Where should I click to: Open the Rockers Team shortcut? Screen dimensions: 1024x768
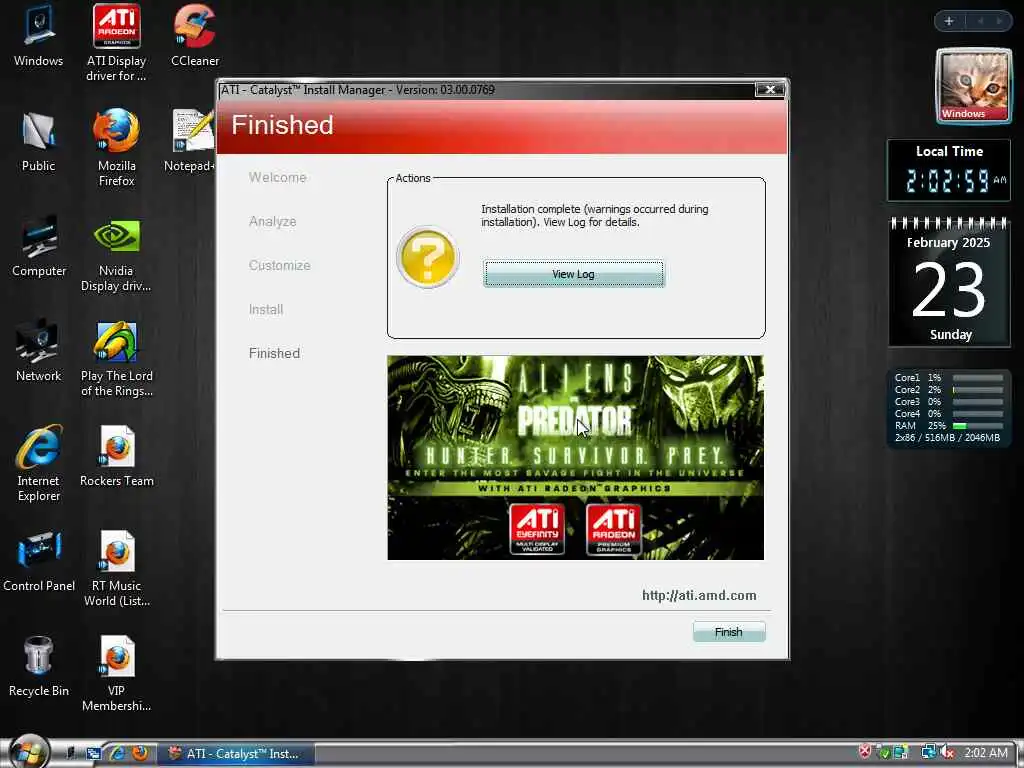pos(116,456)
